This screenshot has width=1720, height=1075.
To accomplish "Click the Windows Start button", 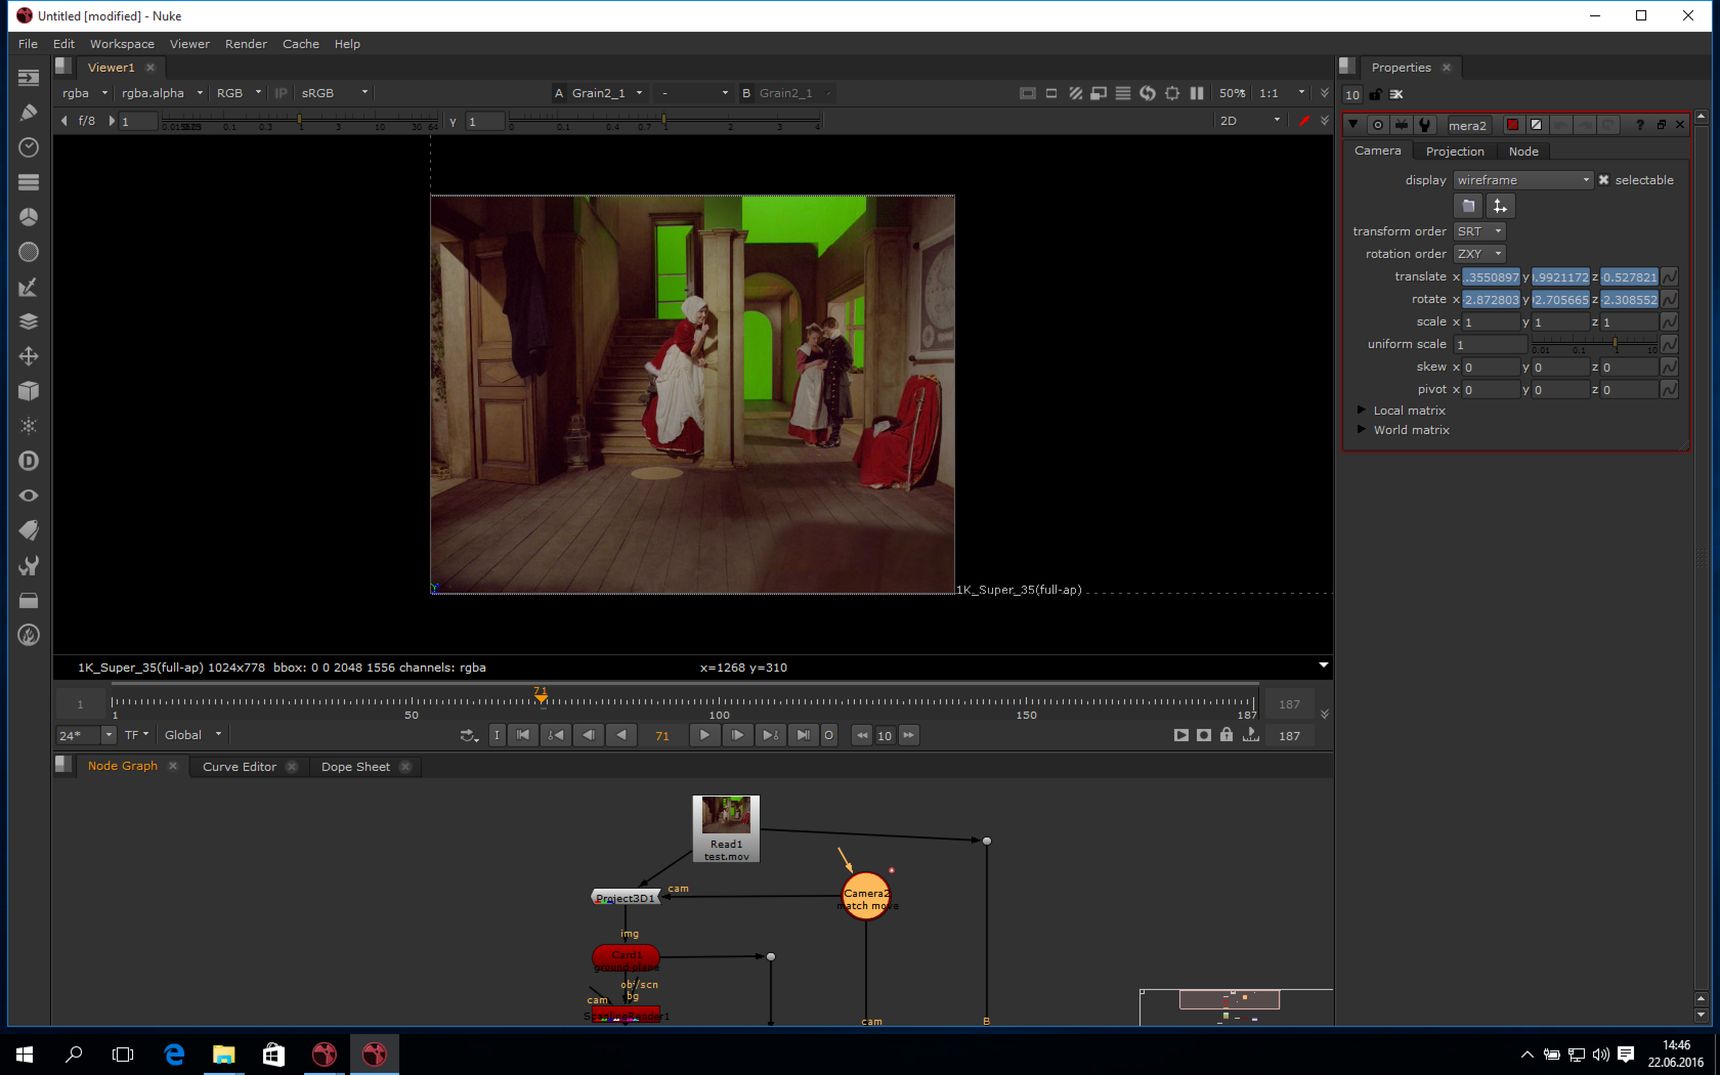I will pyautogui.click(x=24, y=1054).
